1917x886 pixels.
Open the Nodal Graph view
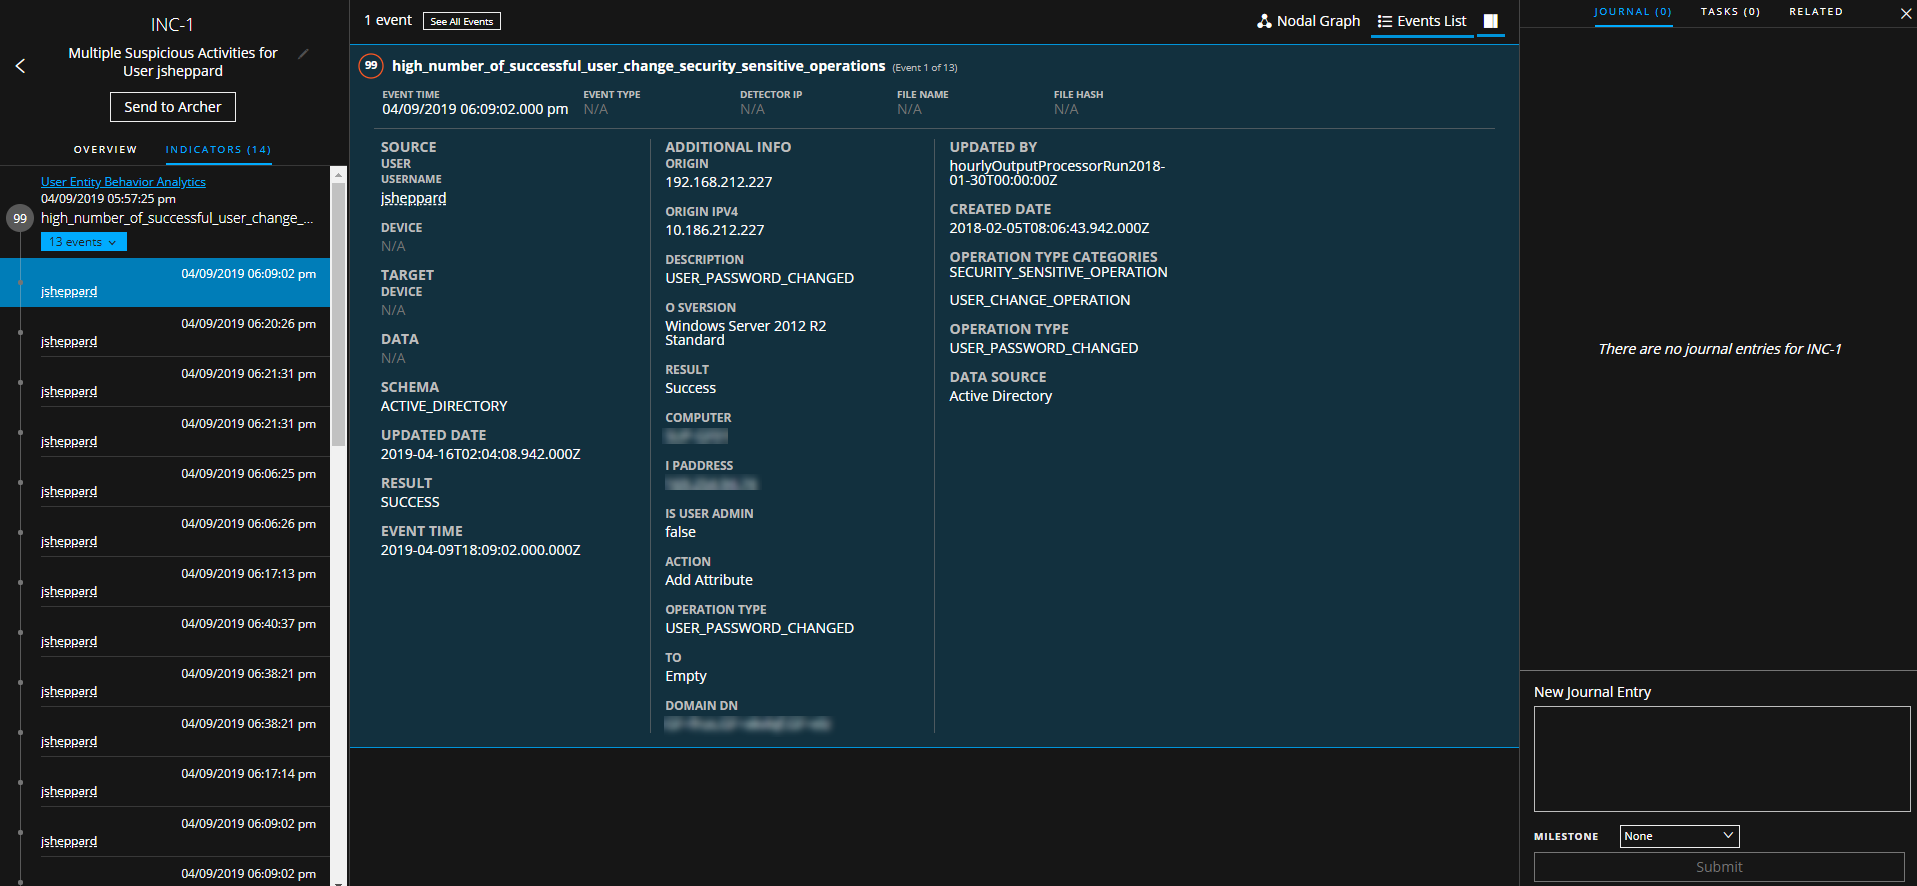[x=1308, y=21]
